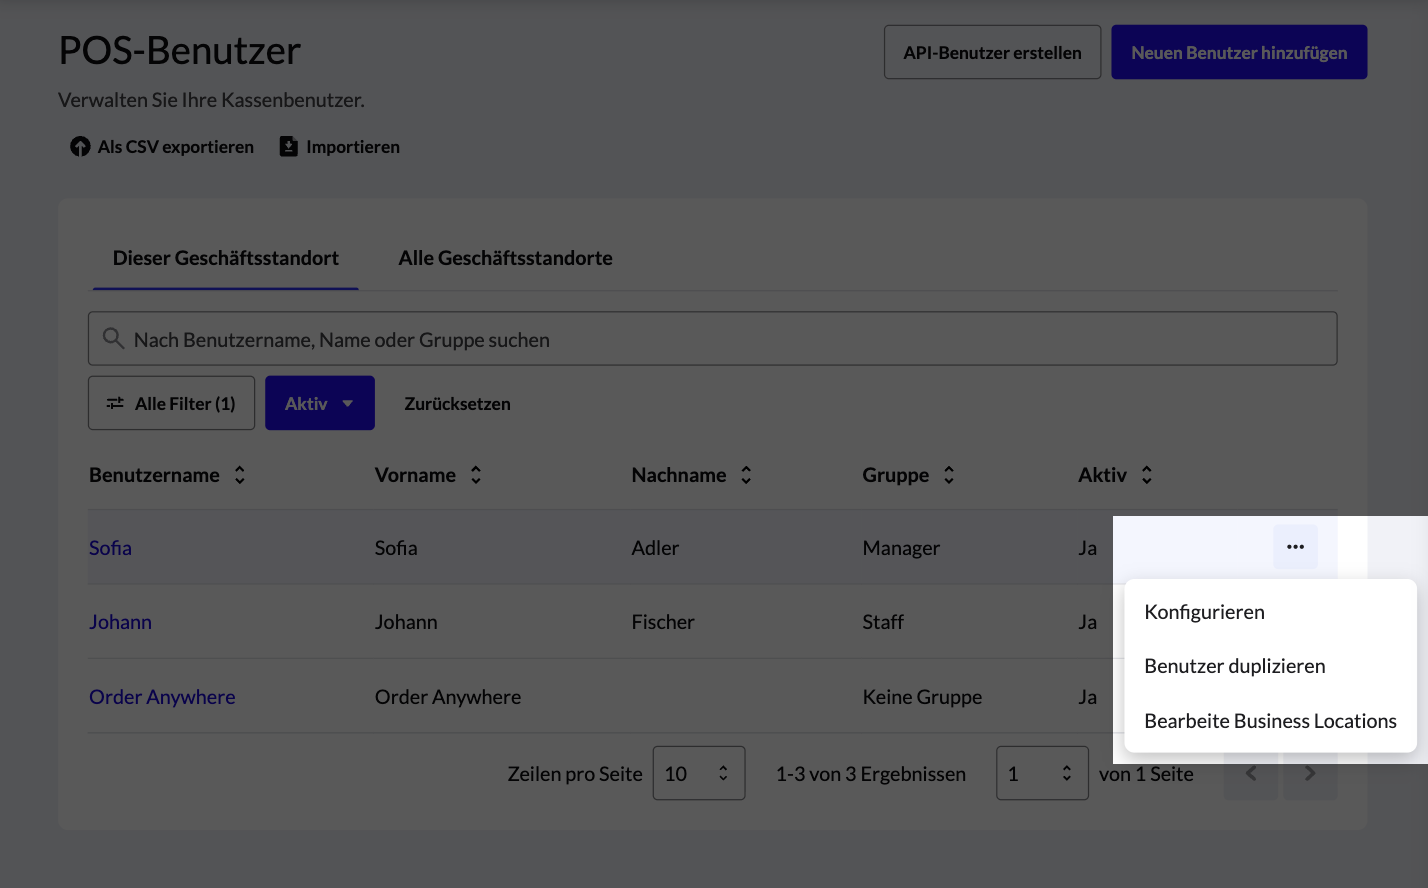Click the Nachname header text
This screenshot has width=1428, height=888.
(x=679, y=475)
